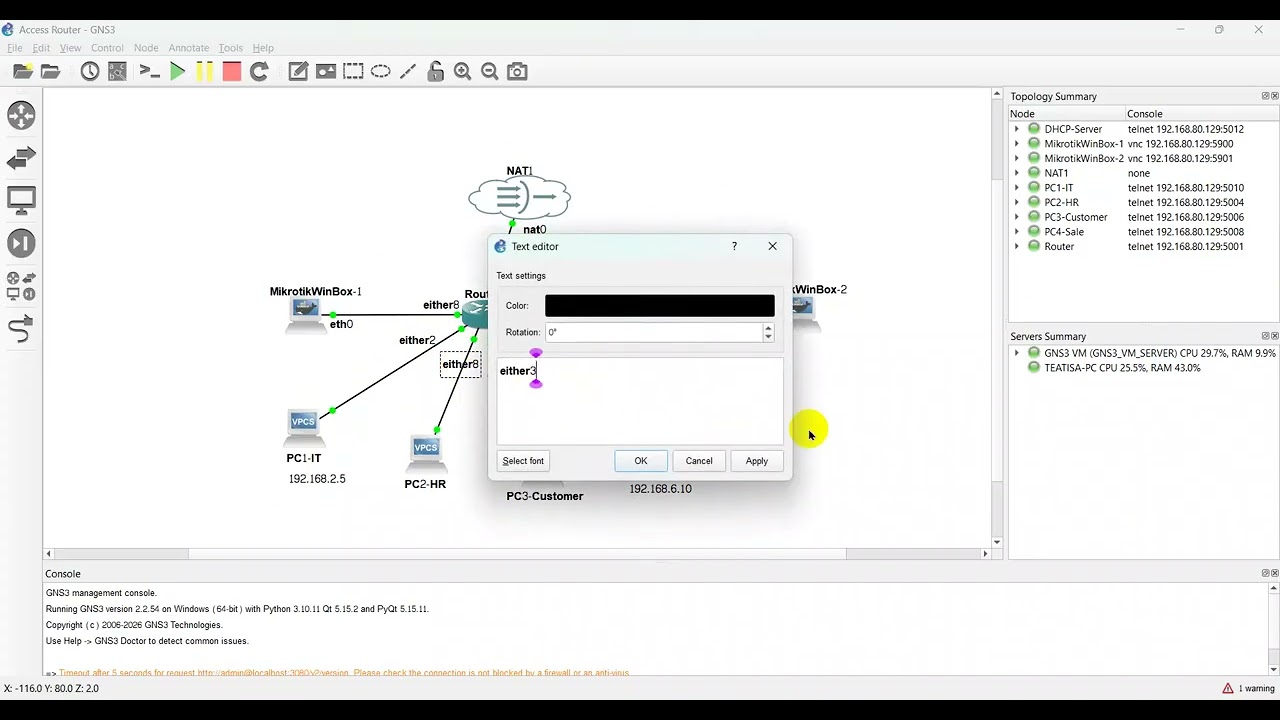The image size is (1280, 720).
Task: Browse Routers in device sidebar
Action: point(21,115)
